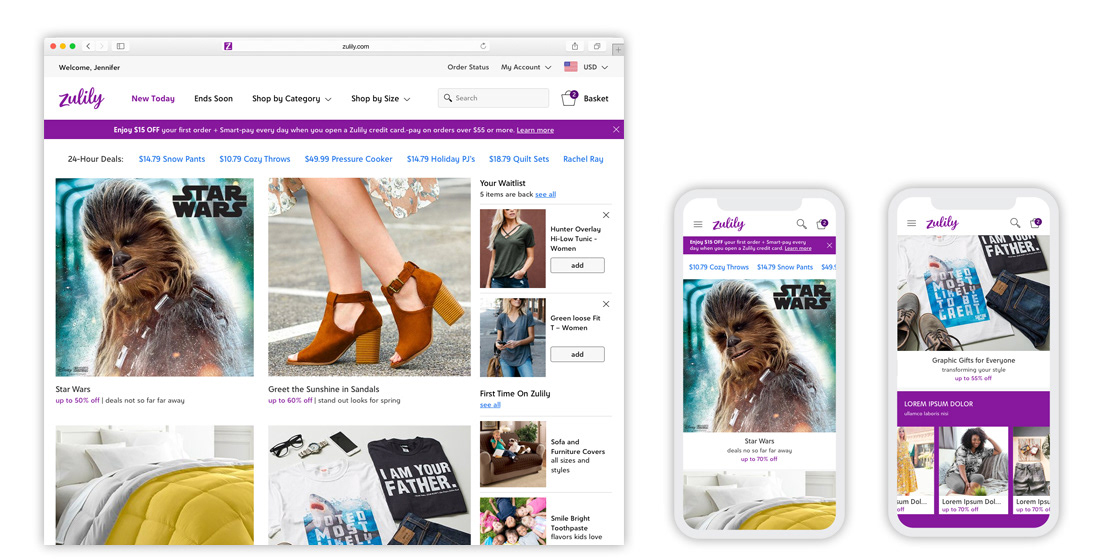Click the Zulily logo on desktop site
Screen dimensions: 1114x560
[x=81, y=98]
